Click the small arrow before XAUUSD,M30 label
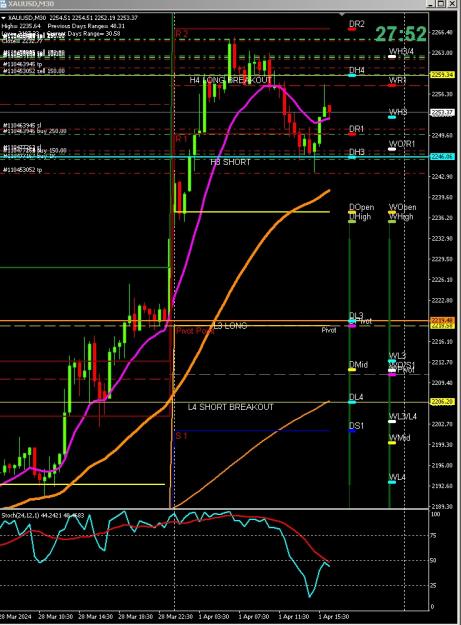This screenshot has height=625, width=461. click(x=3, y=18)
